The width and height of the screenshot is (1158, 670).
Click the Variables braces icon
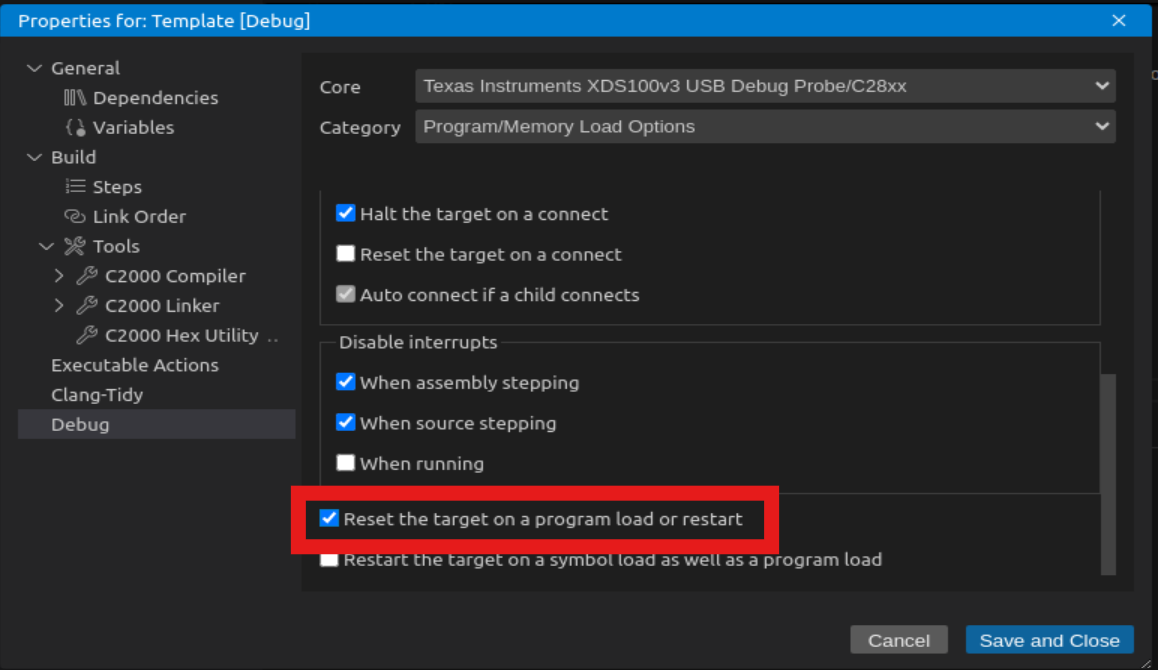pos(75,127)
